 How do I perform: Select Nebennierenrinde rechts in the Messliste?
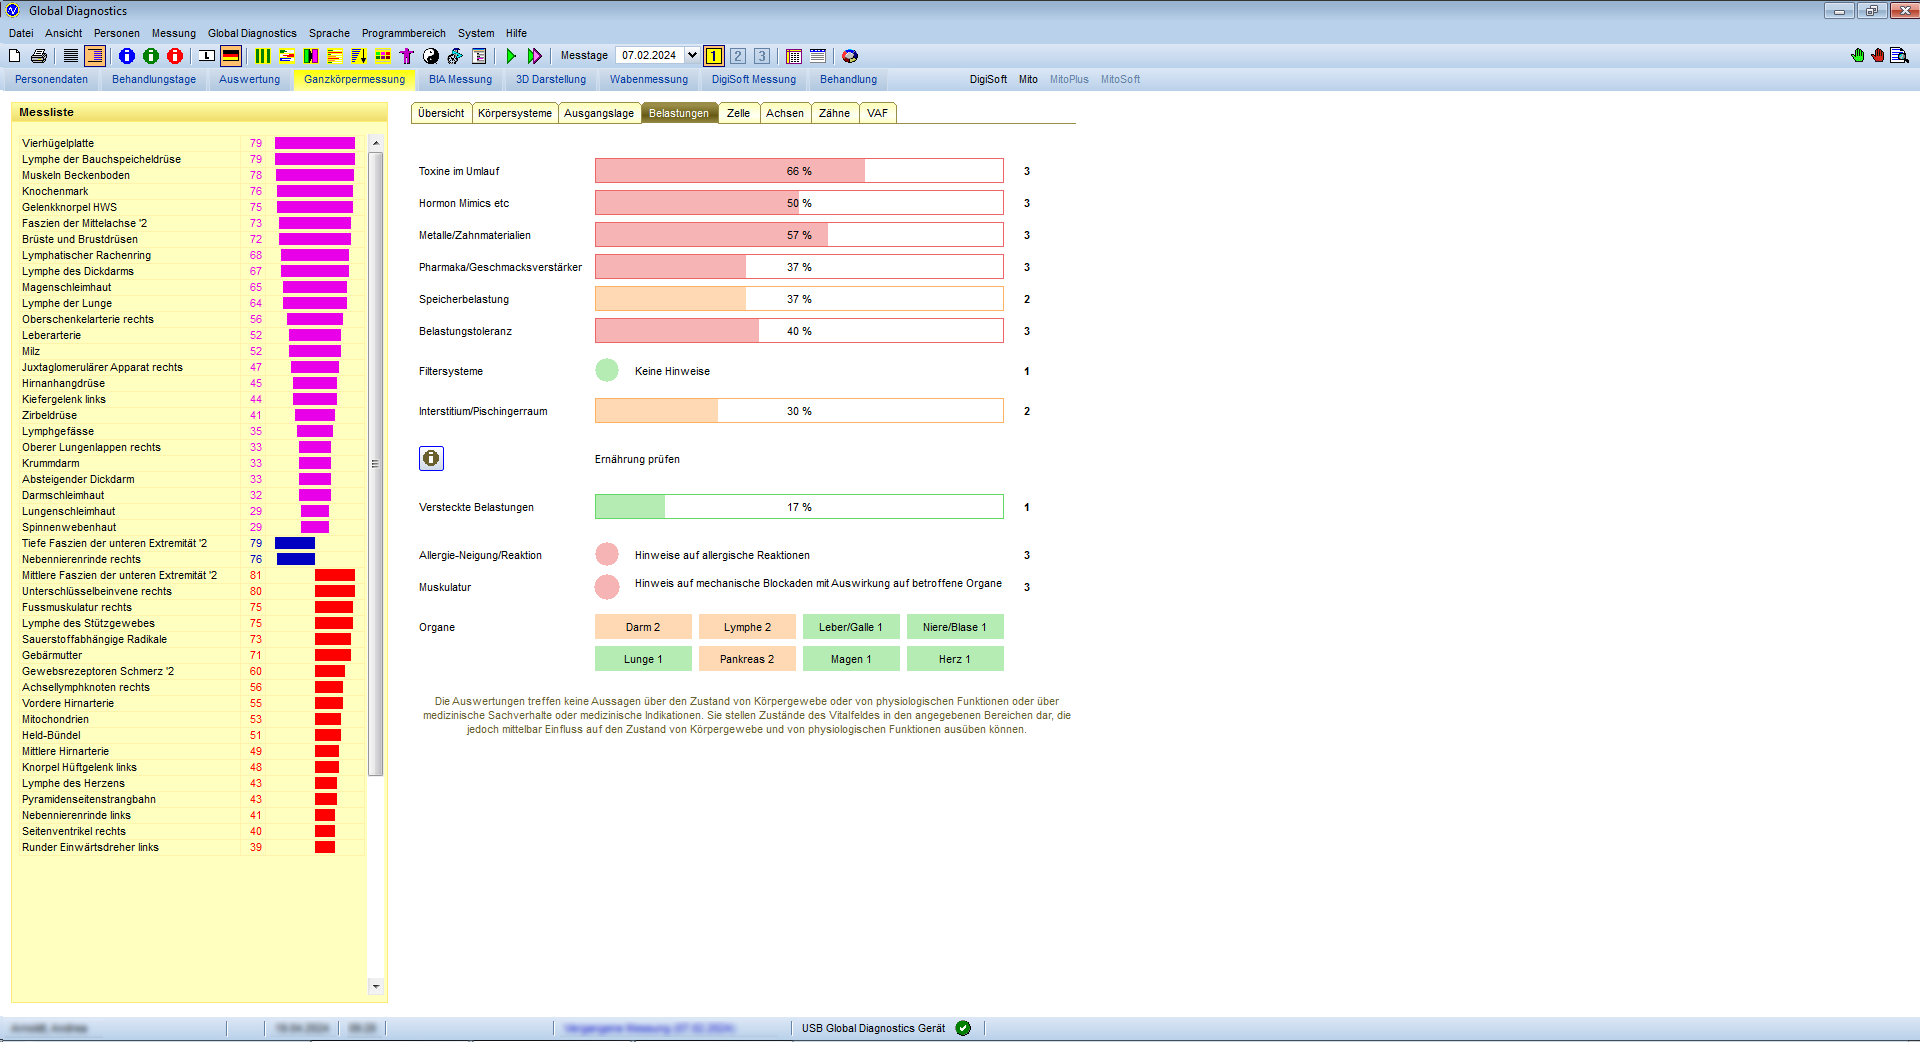[x=190, y=559]
